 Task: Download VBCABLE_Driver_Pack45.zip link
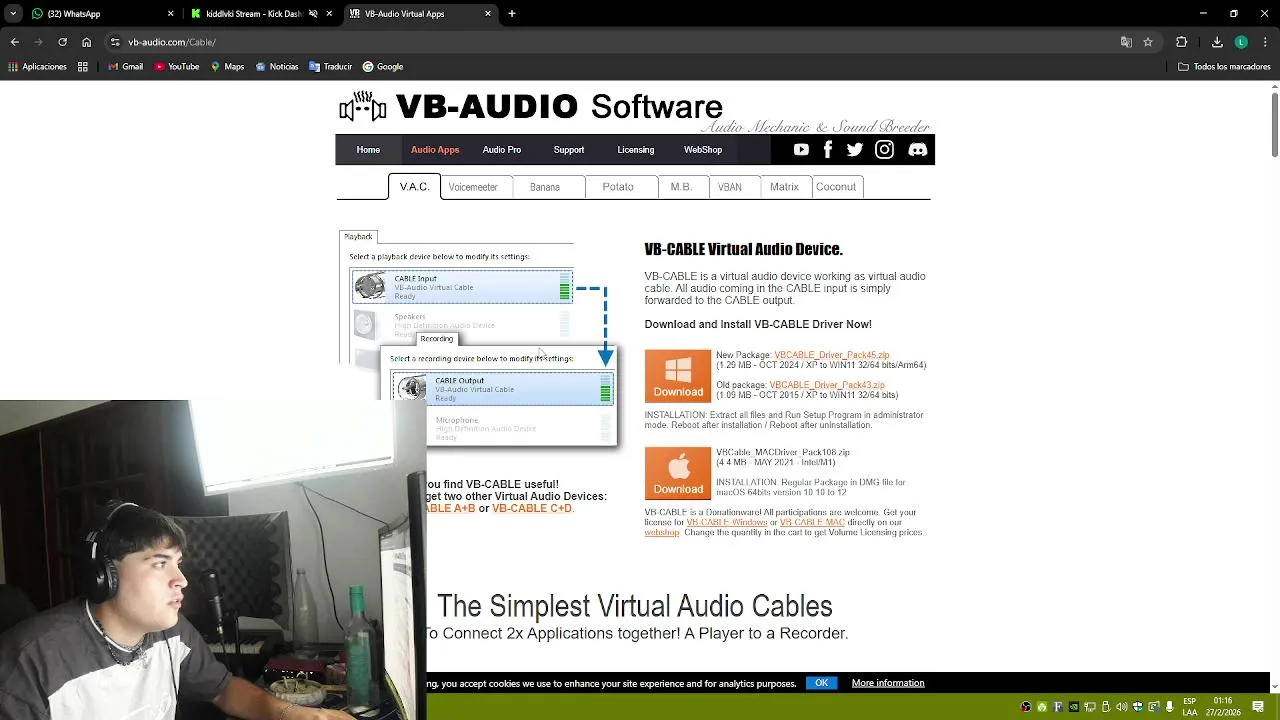[831, 355]
